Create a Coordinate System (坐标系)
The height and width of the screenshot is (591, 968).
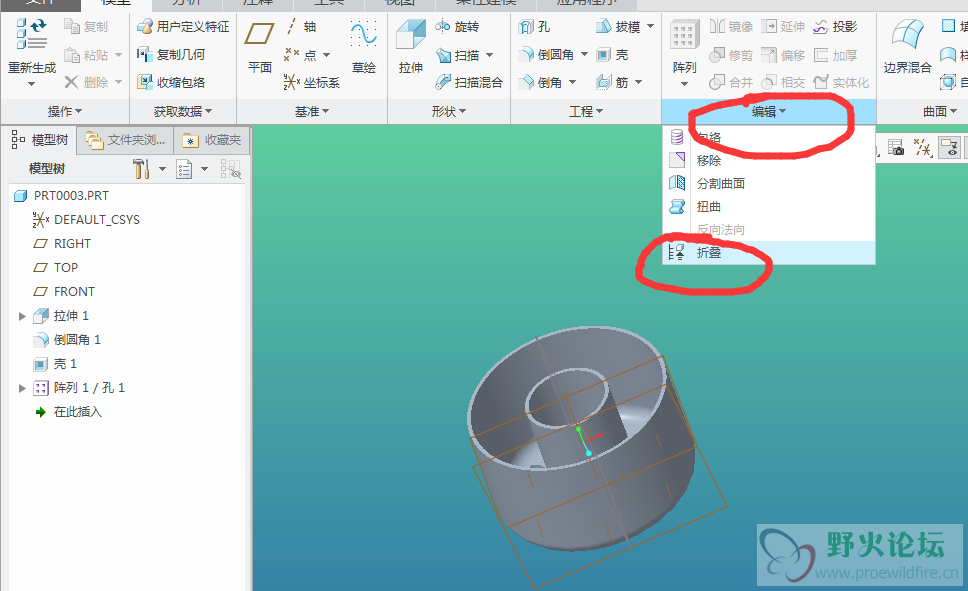tap(312, 82)
